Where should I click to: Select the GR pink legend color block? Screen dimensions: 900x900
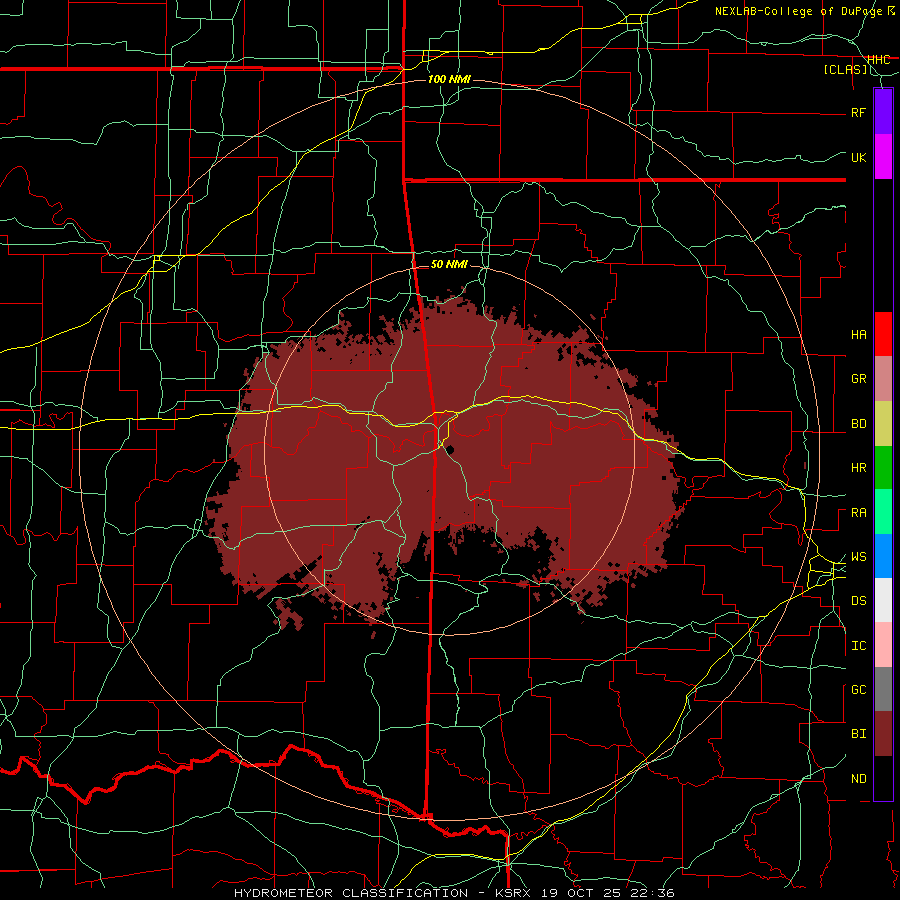pyautogui.click(x=883, y=379)
